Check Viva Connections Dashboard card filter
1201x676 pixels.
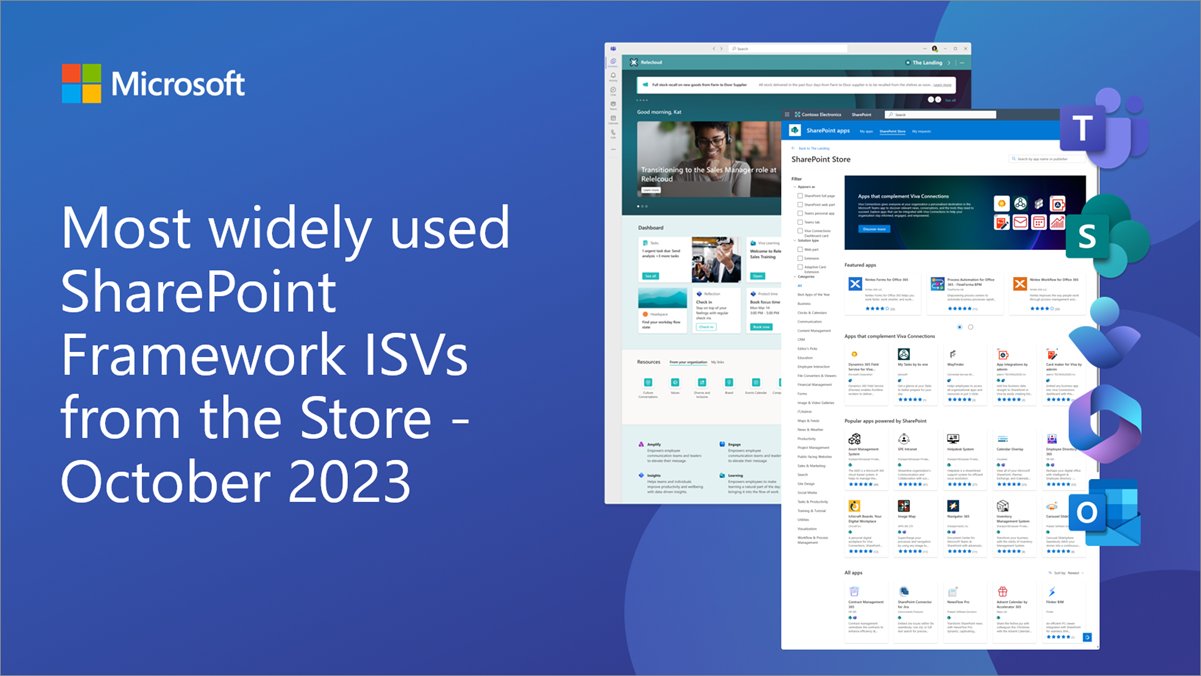click(799, 231)
